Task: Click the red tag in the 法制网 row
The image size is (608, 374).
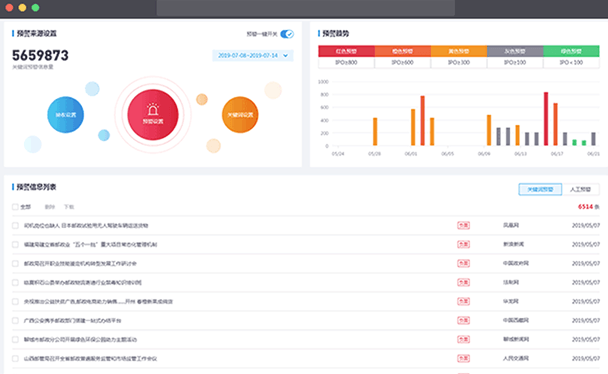Action: click(463, 282)
